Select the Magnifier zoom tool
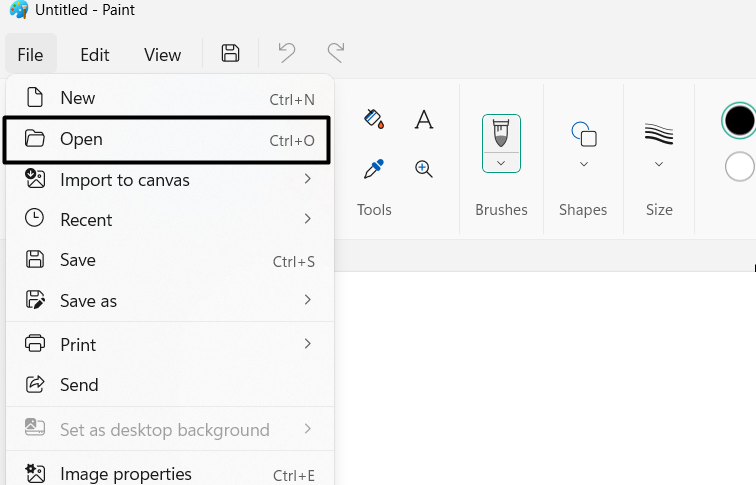Viewport: 756px width, 485px height. tap(424, 169)
